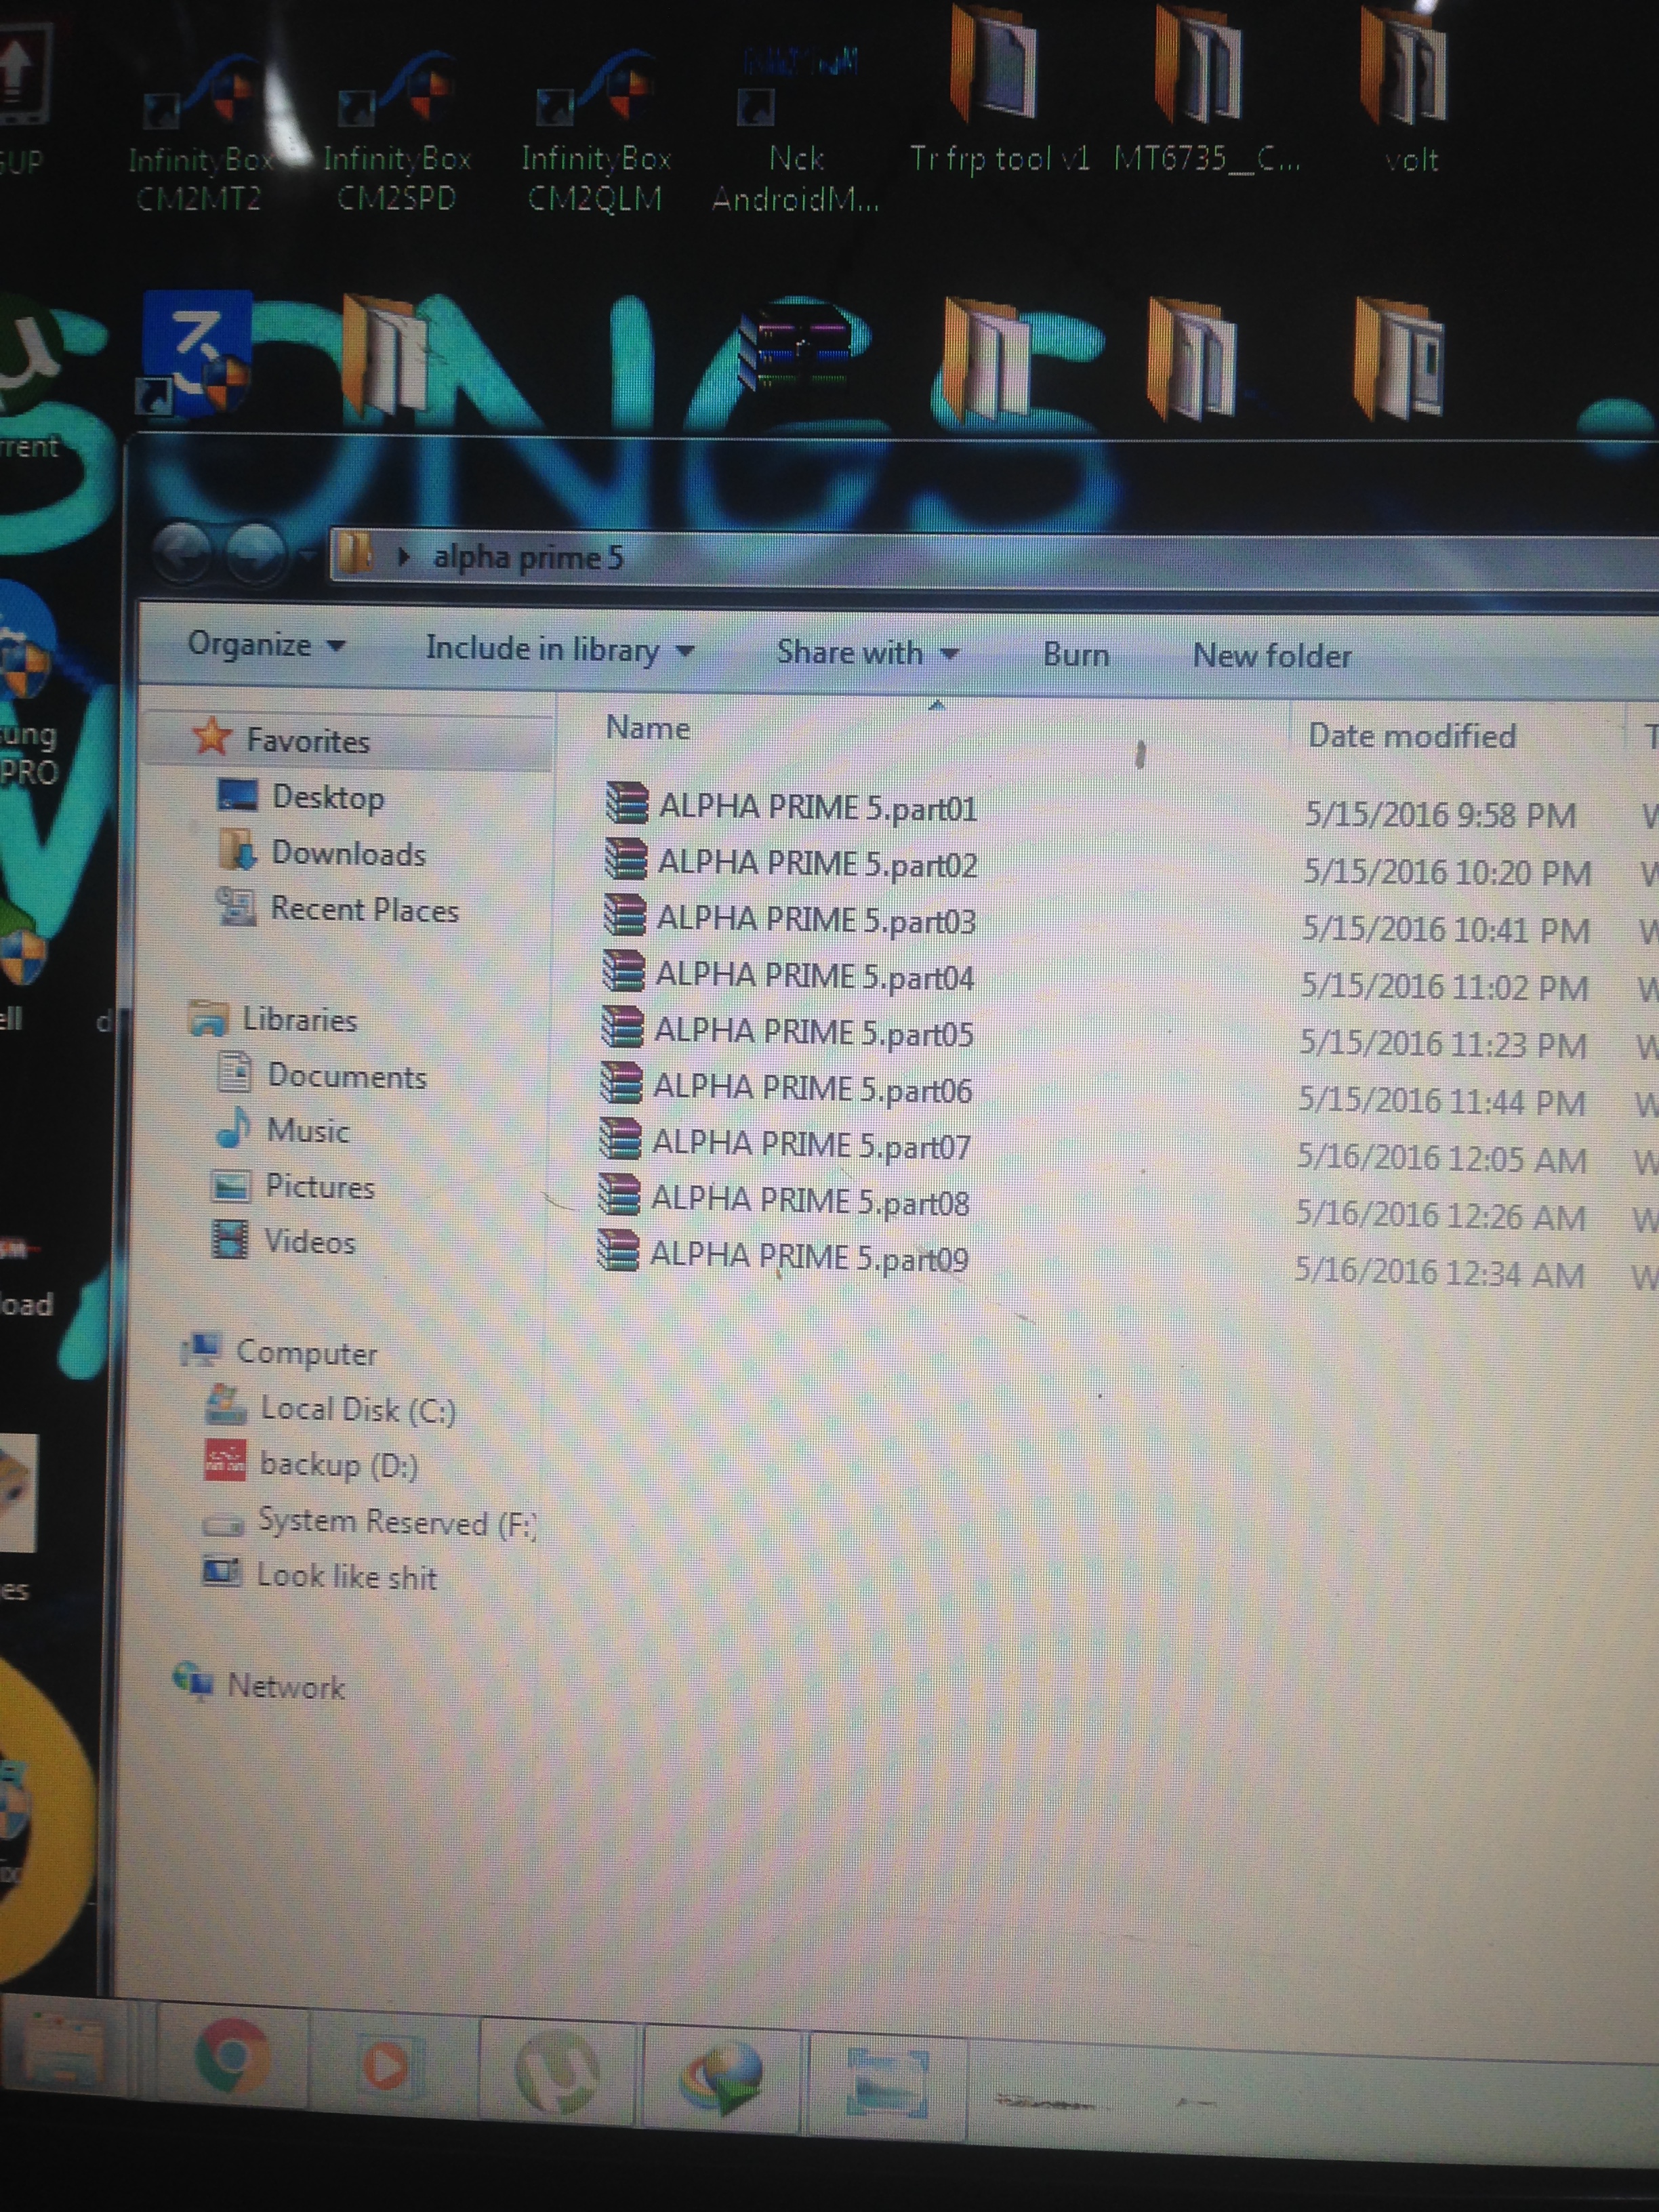Select the ALPHA PRIME 5.part09 file

[x=808, y=1256]
